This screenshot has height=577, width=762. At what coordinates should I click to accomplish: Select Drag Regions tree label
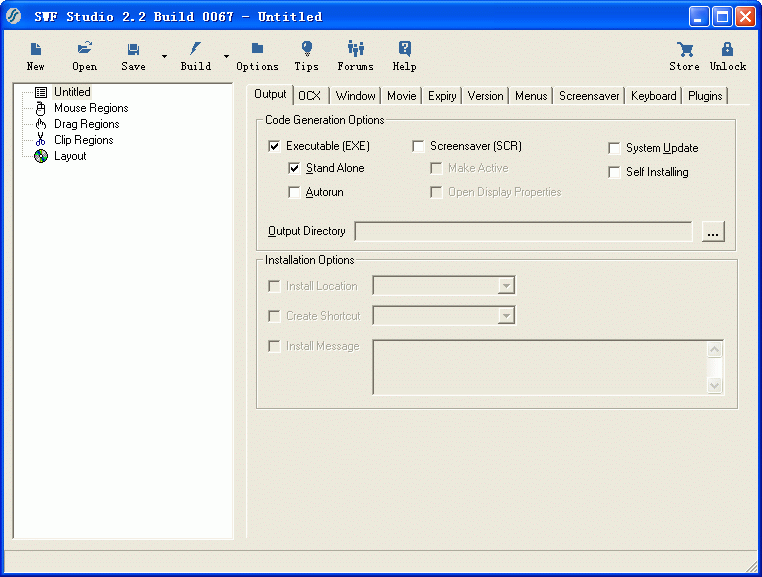(87, 124)
